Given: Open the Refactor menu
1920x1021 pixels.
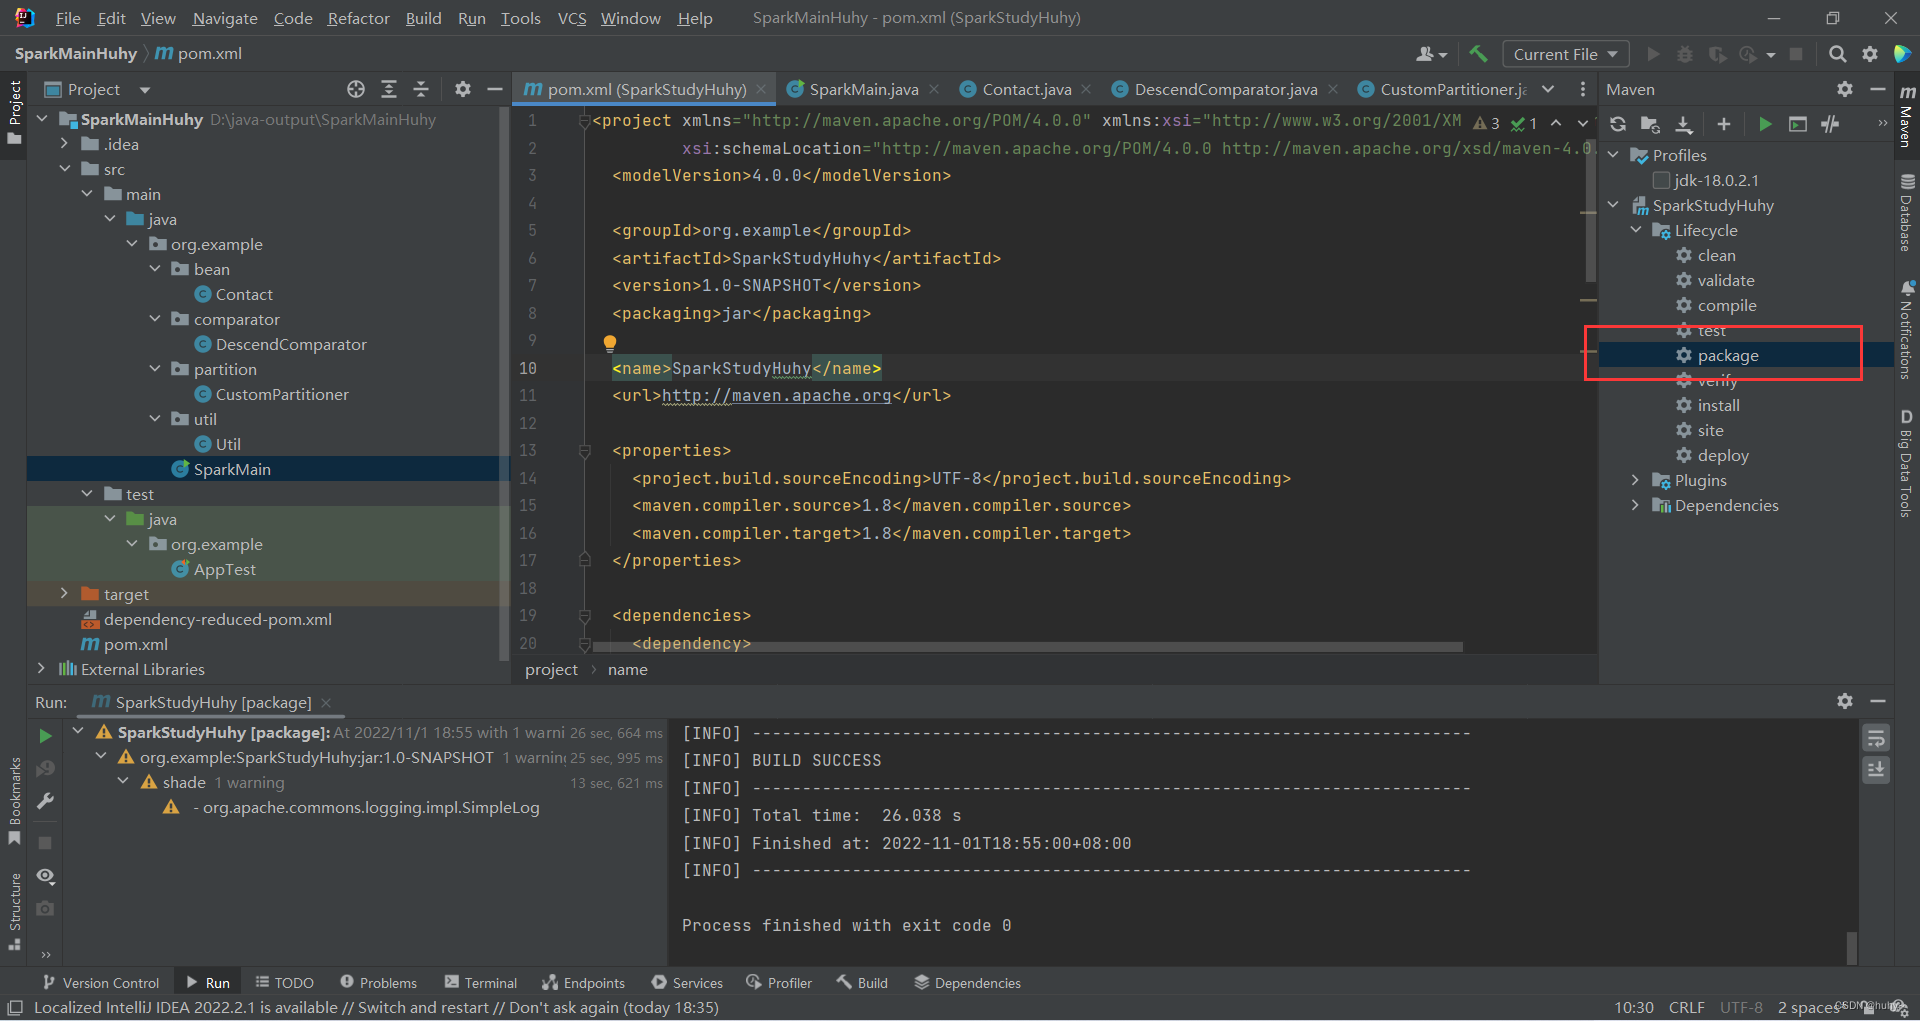Looking at the screenshot, I should (x=359, y=18).
